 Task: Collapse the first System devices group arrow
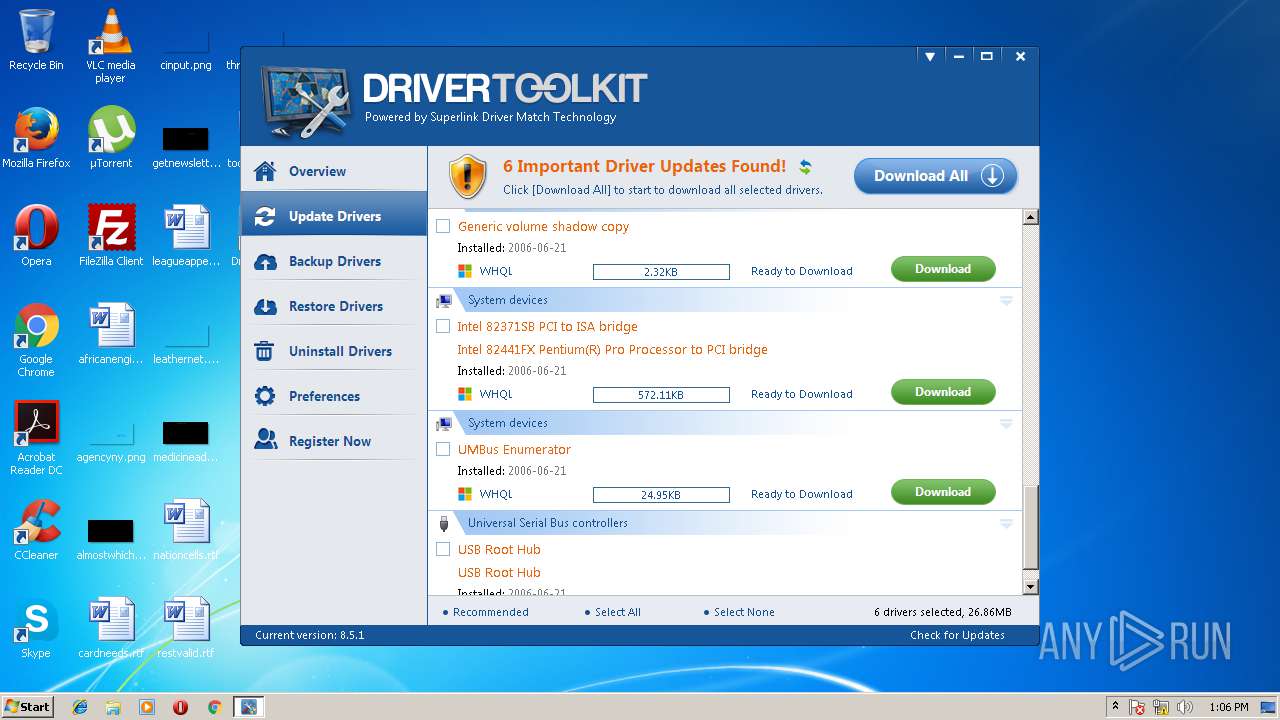[x=1006, y=300]
